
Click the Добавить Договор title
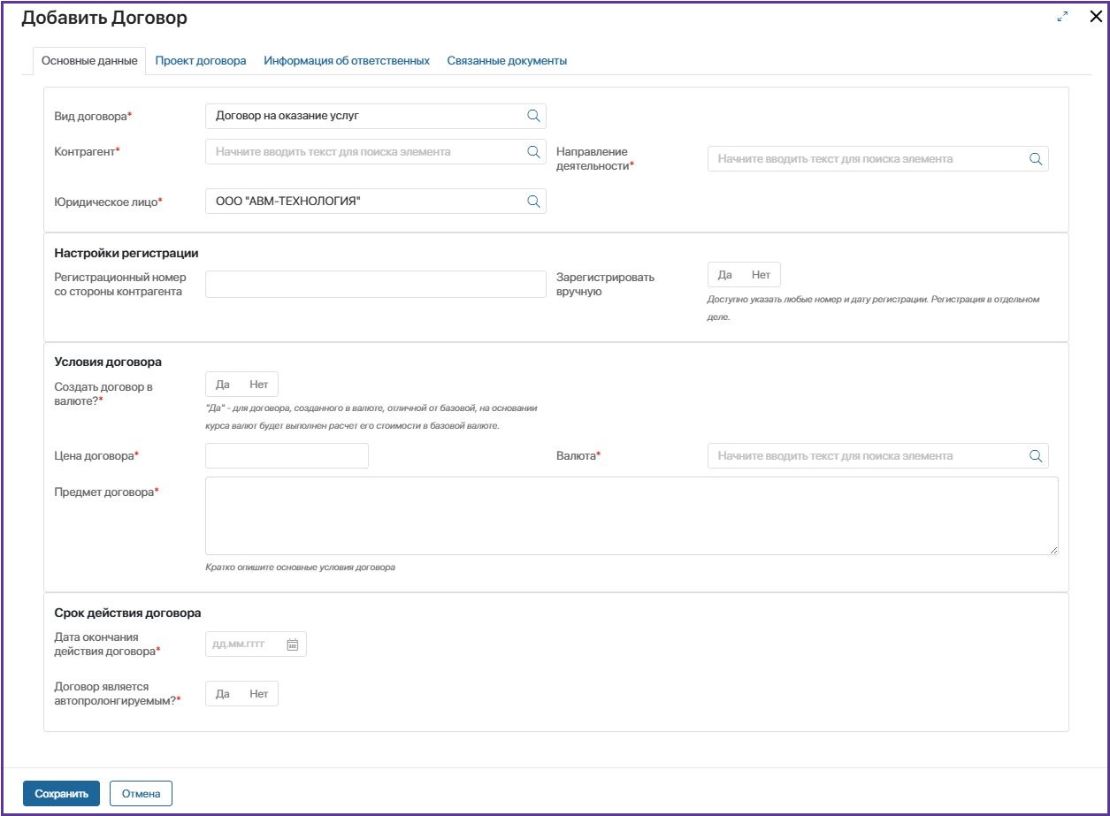tap(104, 18)
